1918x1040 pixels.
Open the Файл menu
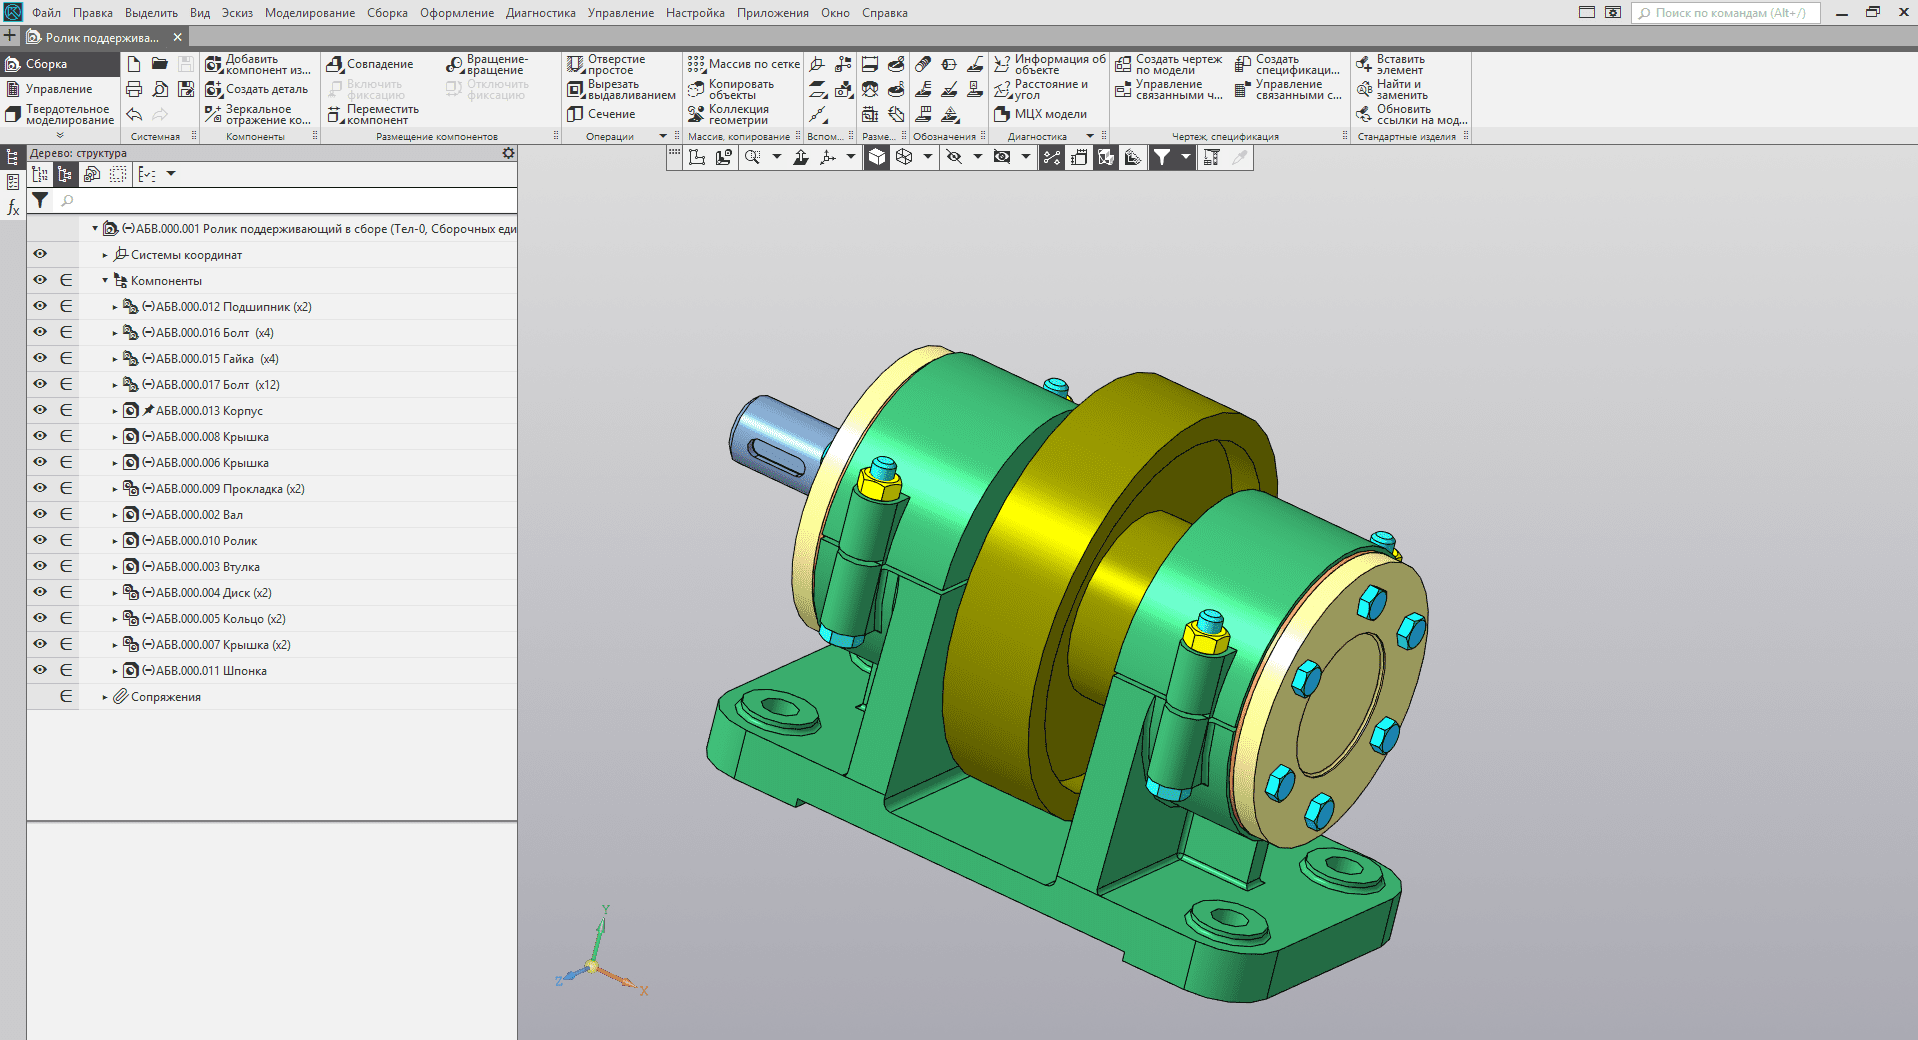pyautogui.click(x=46, y=13)
